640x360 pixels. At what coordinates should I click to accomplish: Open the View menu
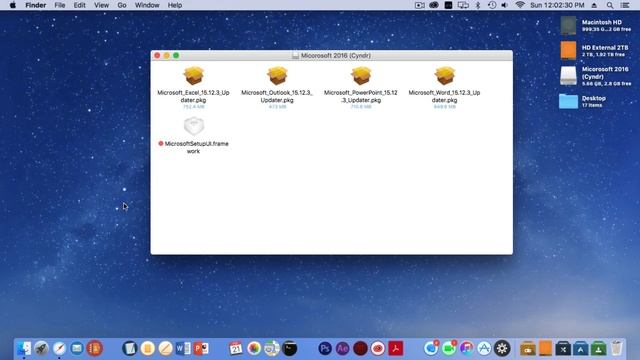pyautogui.click(x=101, y=5)
